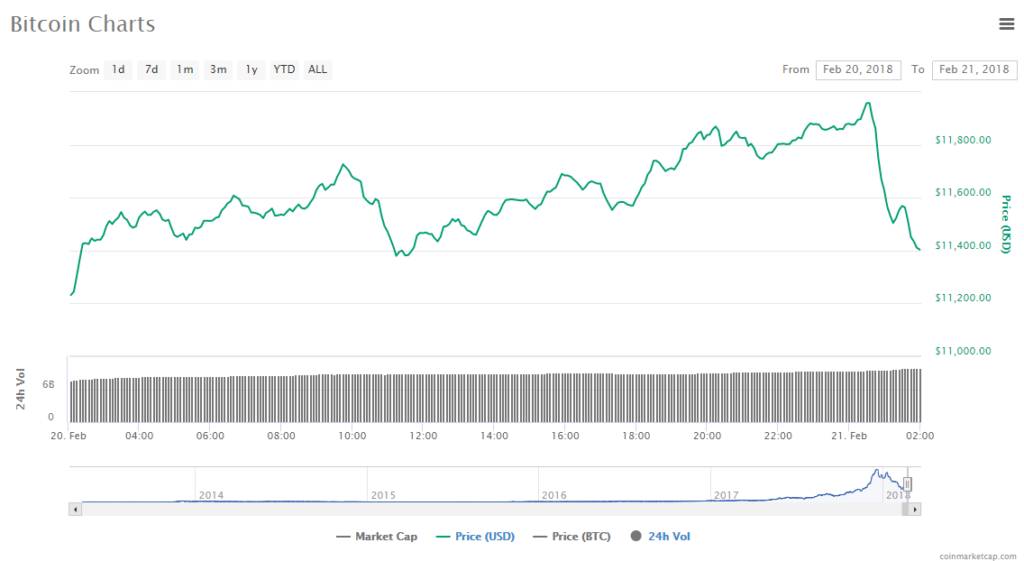Click the 02:00 time axis label
The height and width of the screenshot is (561, 1024).
tap(920, 436)
